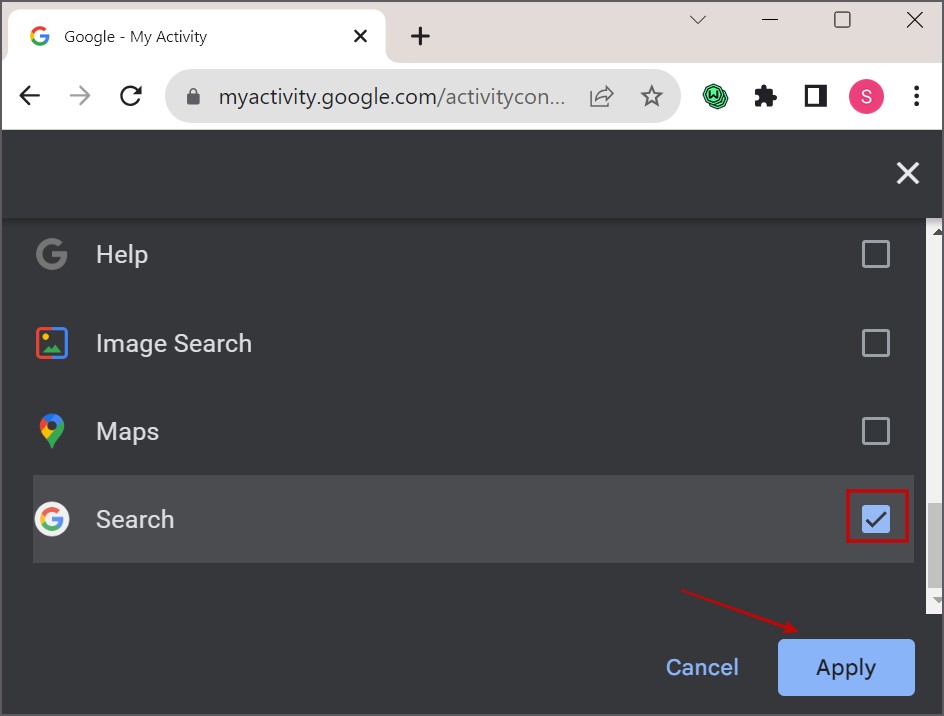Go back to the previous page

point(30,96)
